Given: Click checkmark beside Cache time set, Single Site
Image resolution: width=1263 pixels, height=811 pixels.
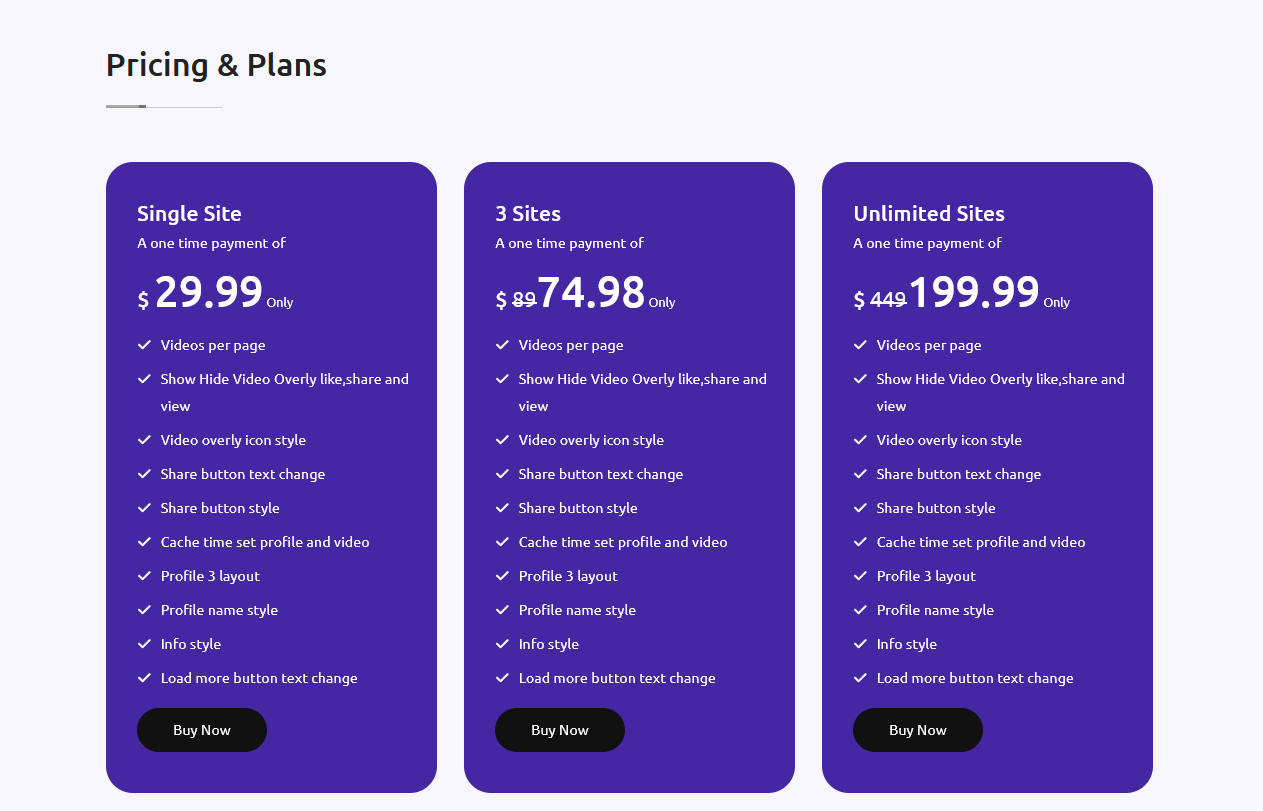Looking at the screenshot, I should pos(144,542).
